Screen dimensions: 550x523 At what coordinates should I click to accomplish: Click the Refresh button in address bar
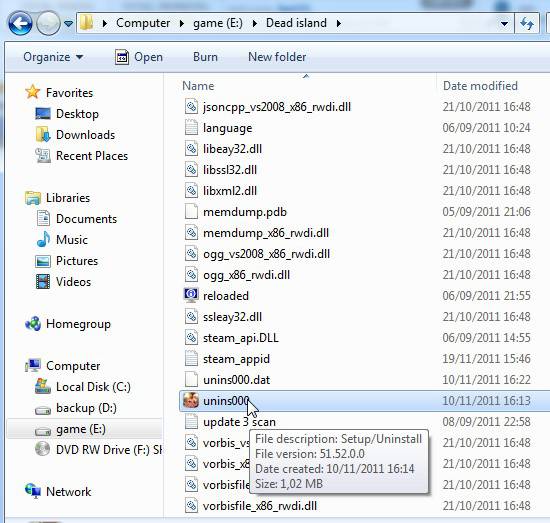527,24
